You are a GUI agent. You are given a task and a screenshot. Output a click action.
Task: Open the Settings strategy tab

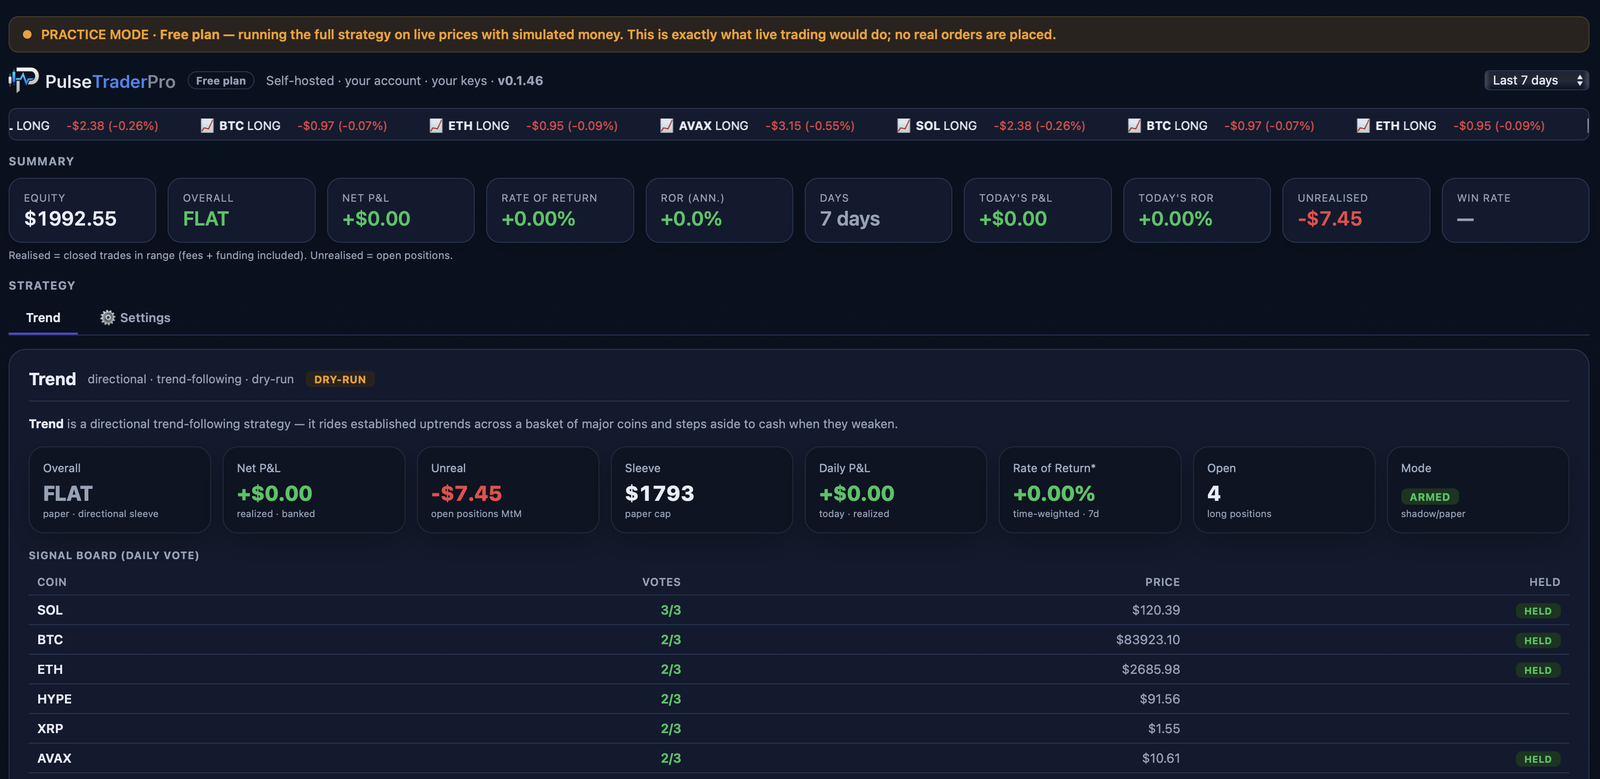pos(135,317)
